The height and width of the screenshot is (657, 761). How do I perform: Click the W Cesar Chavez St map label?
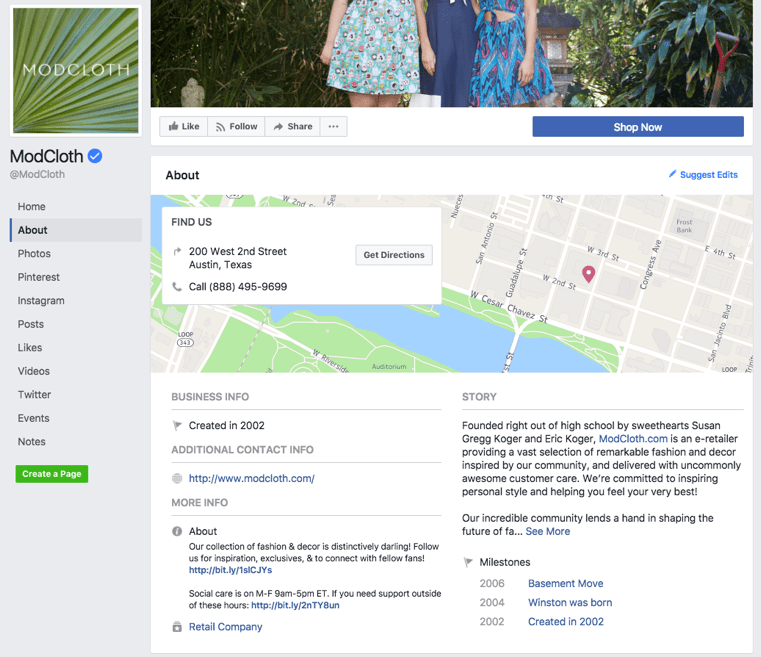click(x=509, y=307)
